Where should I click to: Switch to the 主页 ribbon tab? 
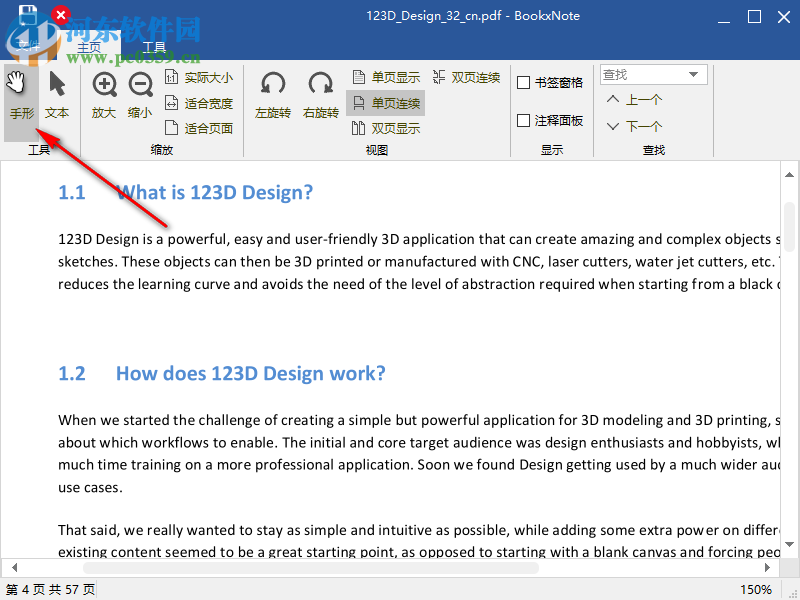89,46
